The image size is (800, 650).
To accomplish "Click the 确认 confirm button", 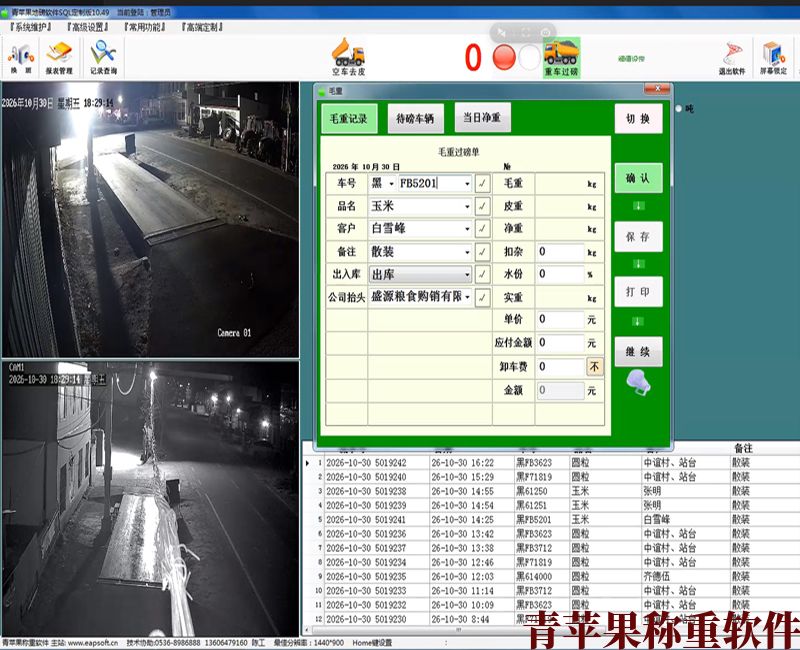I will point(638,178).
